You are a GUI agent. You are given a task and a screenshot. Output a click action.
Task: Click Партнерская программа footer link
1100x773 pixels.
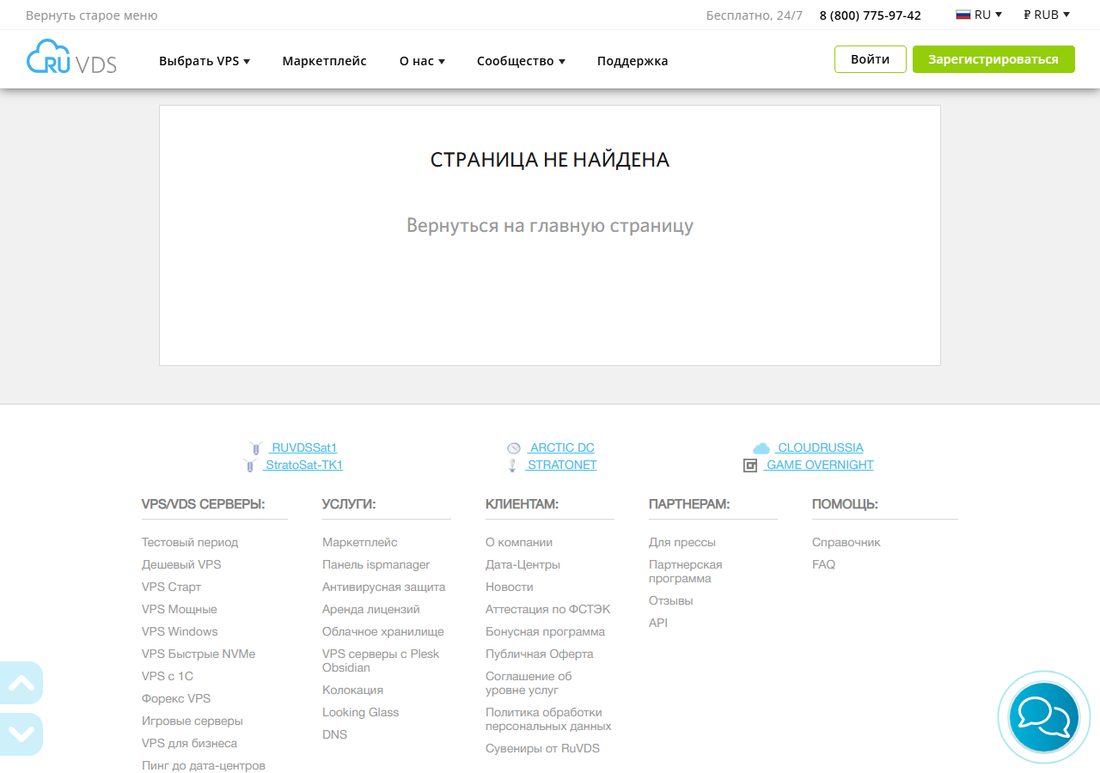[x=685, y=572]
